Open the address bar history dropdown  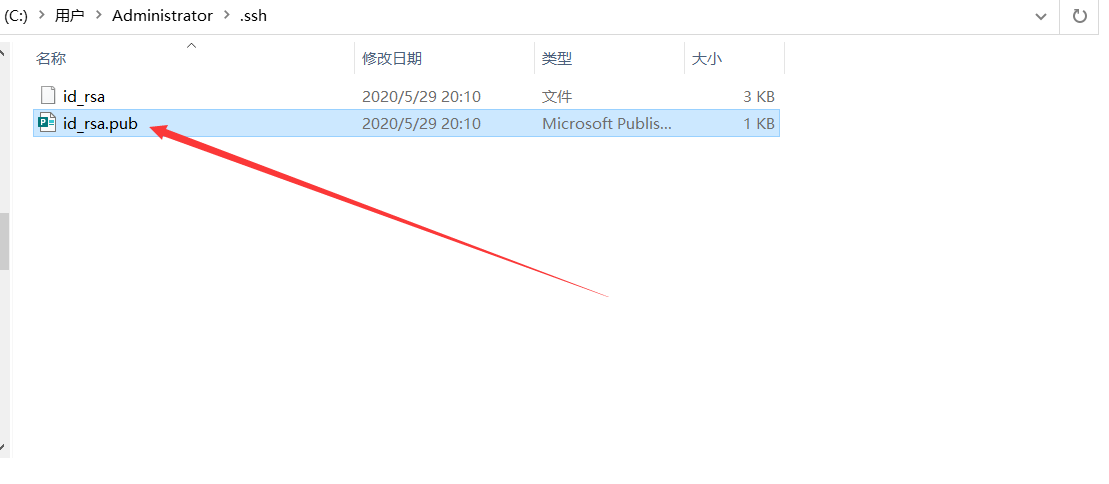(x=1041, y=16)
